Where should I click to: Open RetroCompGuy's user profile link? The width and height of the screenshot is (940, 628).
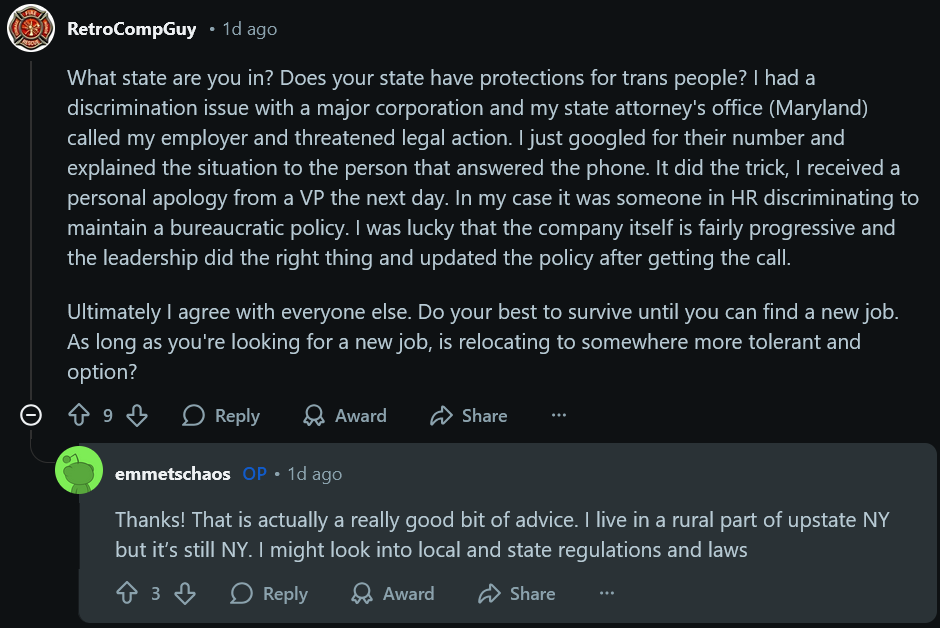click(x=131, y=29)
